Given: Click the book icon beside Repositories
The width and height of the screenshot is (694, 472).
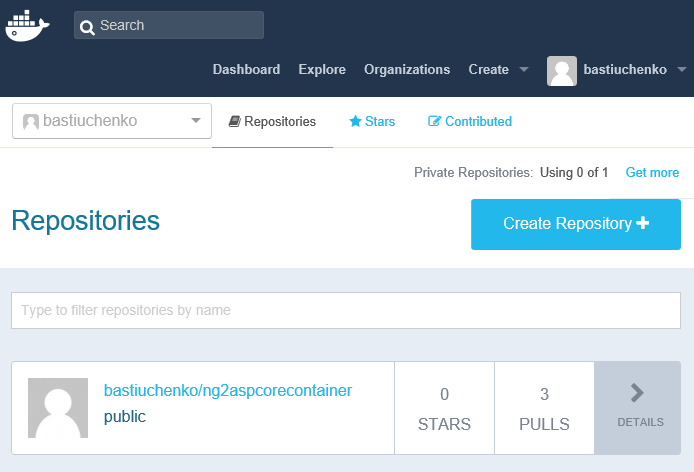Looking at the screenshot, I should pyautogui.click(x=235, y=121).
